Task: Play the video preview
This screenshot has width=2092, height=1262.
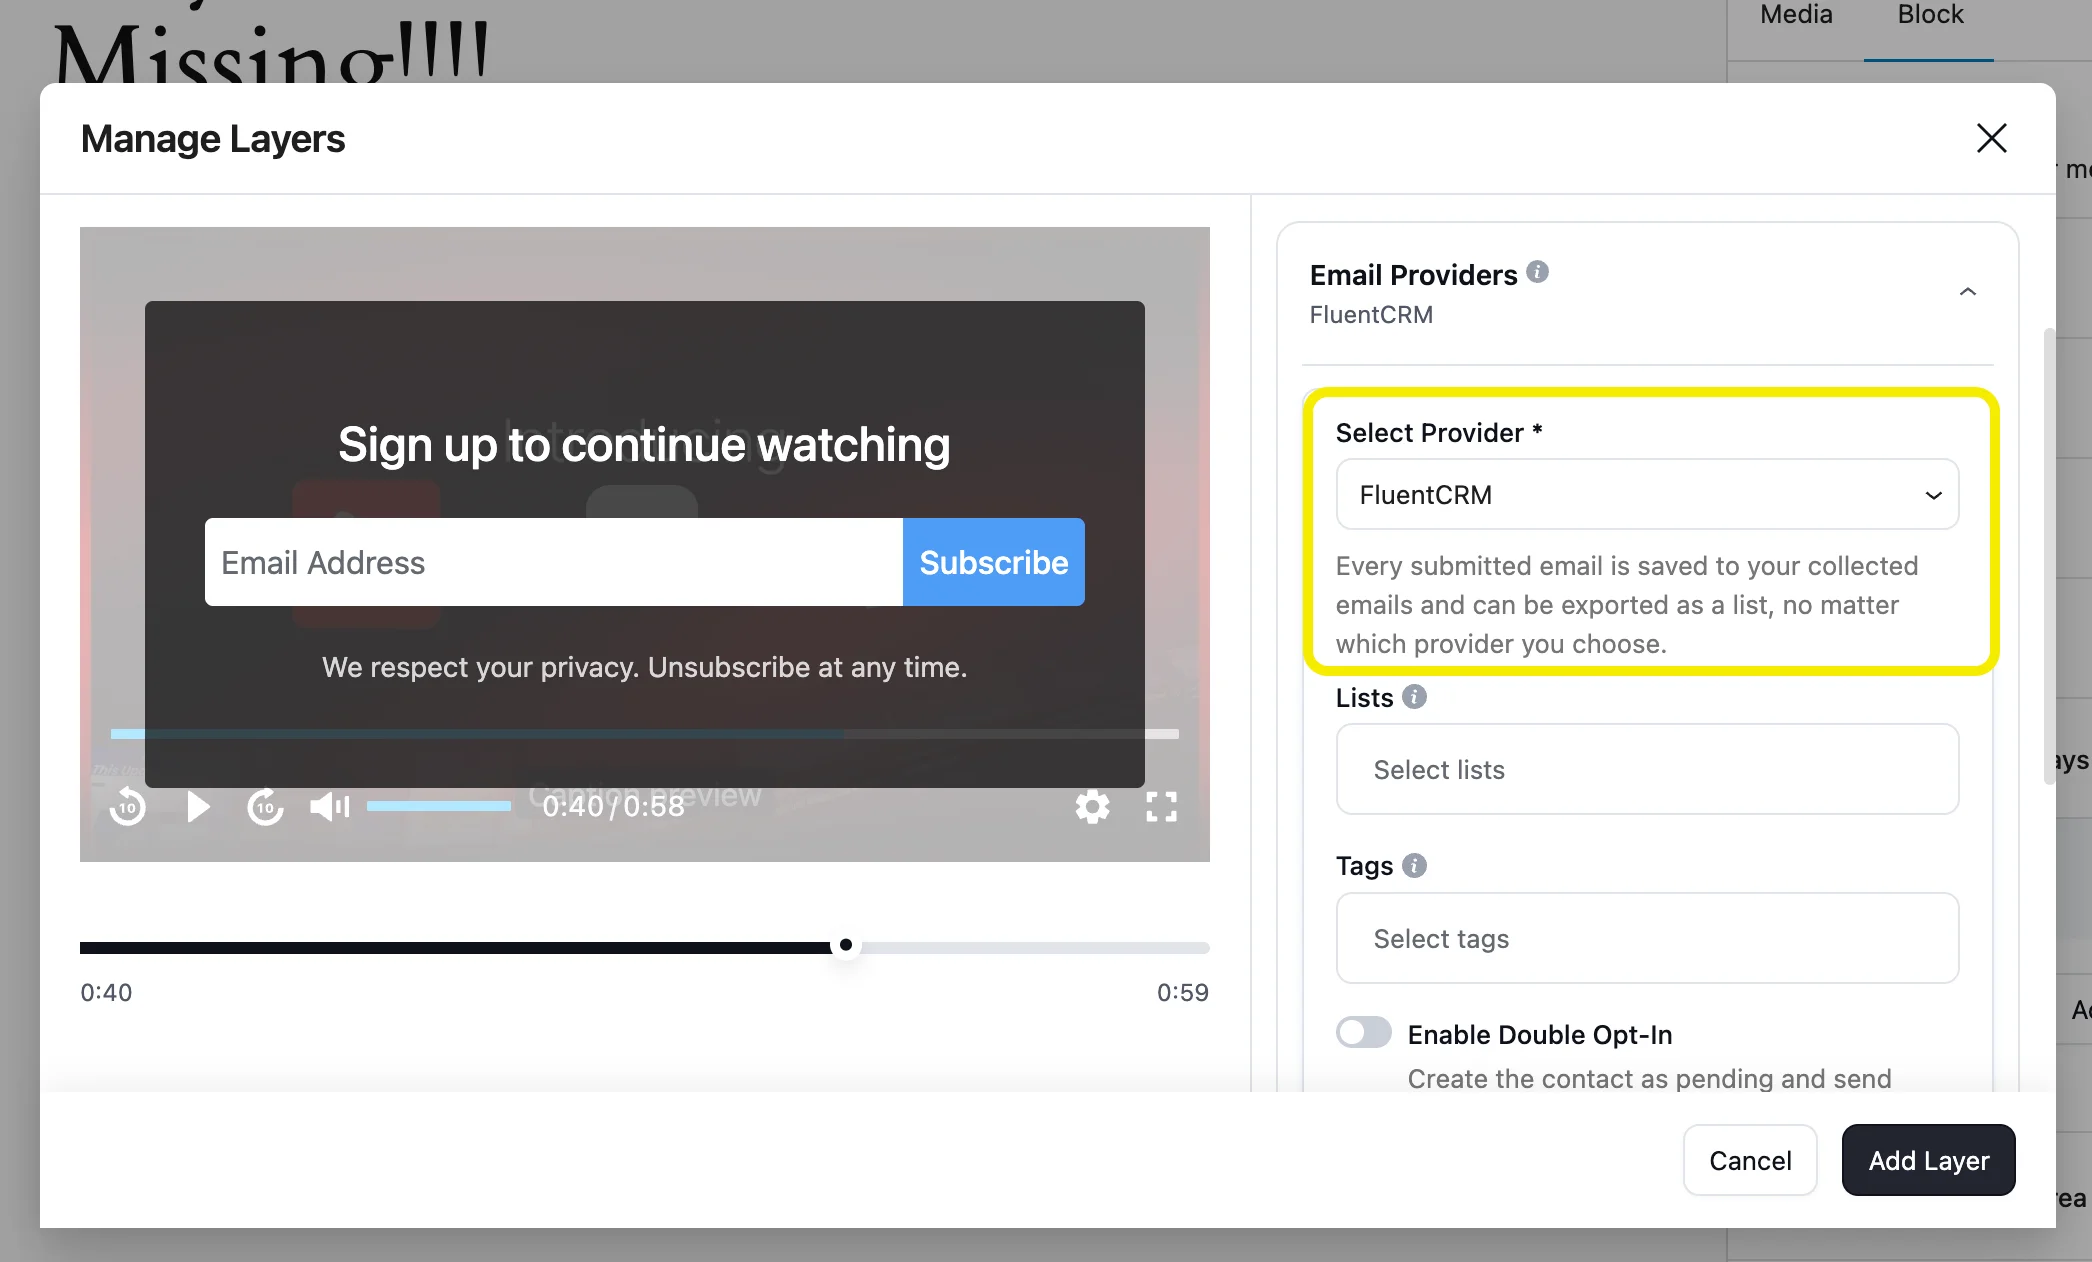Action: click(198, 806)
